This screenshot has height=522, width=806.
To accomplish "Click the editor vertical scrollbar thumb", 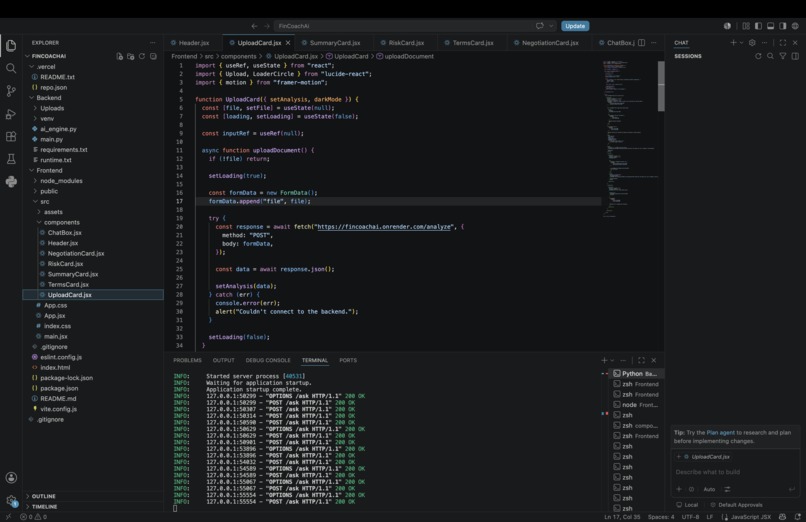I will [661, 86].
